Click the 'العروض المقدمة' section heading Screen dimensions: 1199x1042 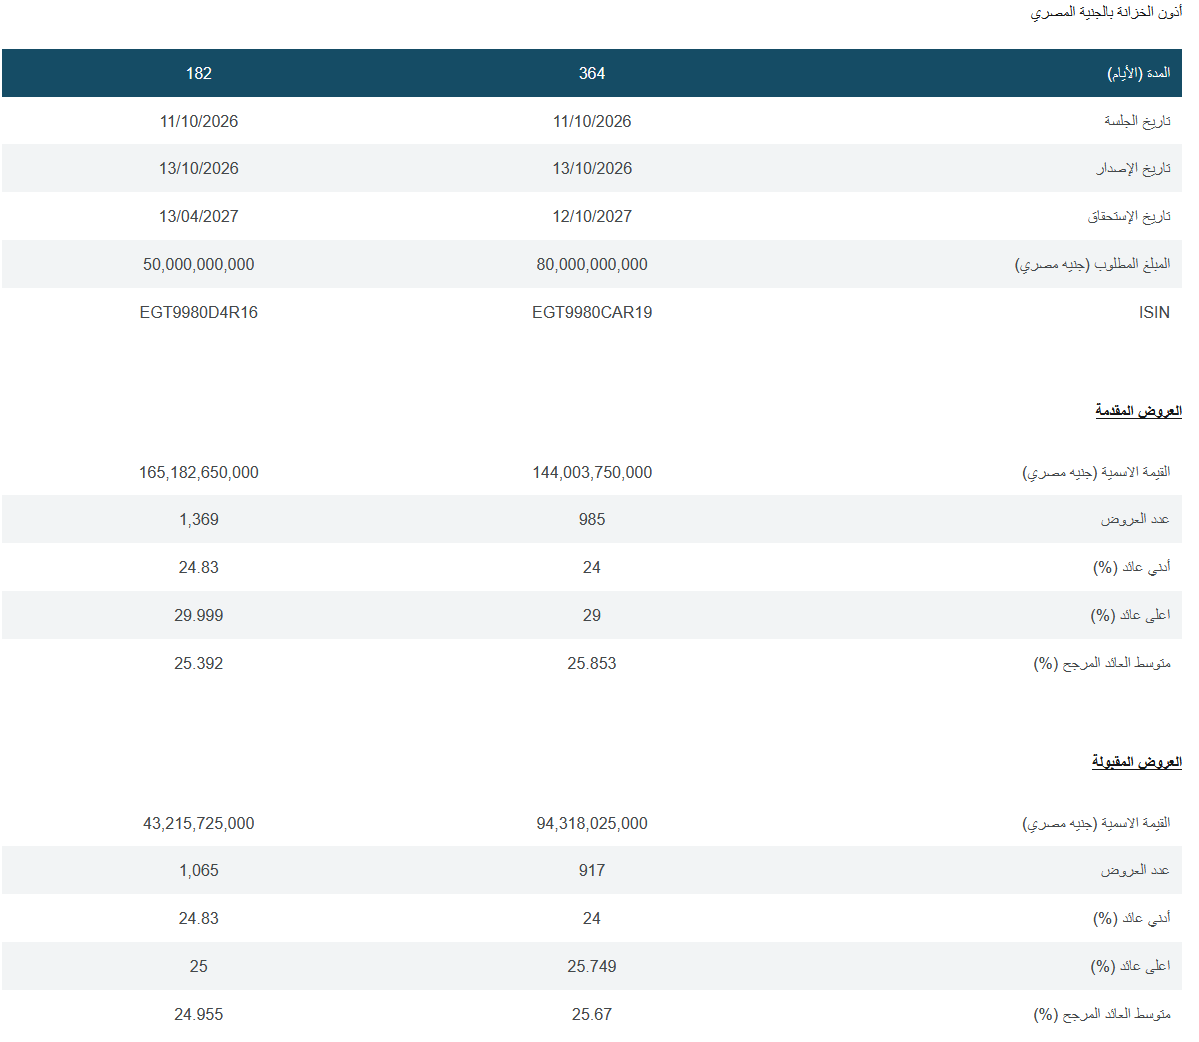pyautogui.click(x=1139, y=411)
